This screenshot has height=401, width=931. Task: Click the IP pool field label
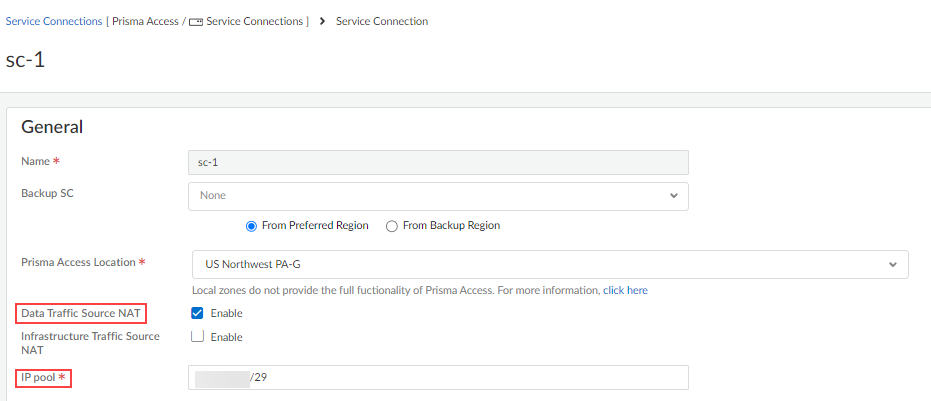click(42, 377)
